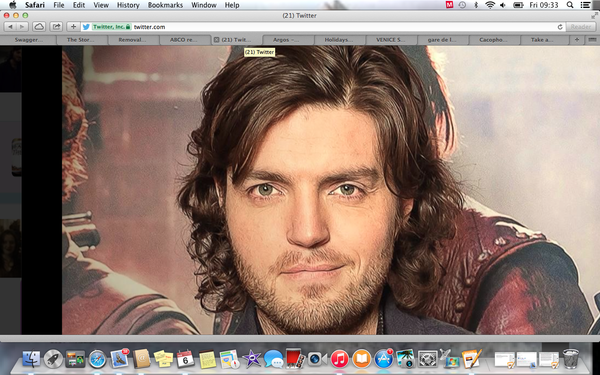Open the Apple menu
The image size is (600, 375).
(x=13, y=5)
